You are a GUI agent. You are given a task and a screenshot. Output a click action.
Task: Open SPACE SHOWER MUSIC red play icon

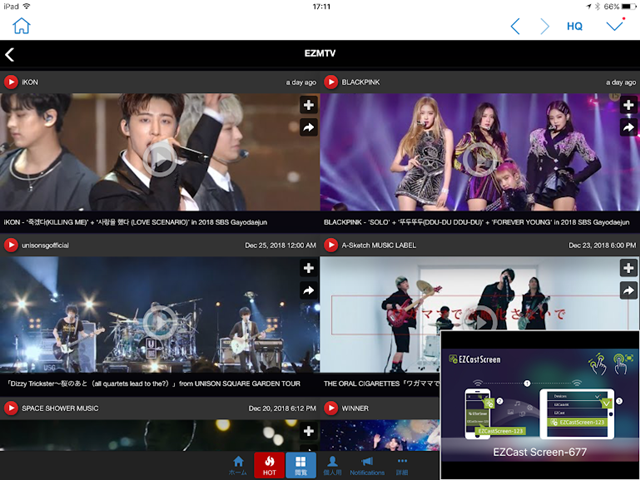click(11, 408)
